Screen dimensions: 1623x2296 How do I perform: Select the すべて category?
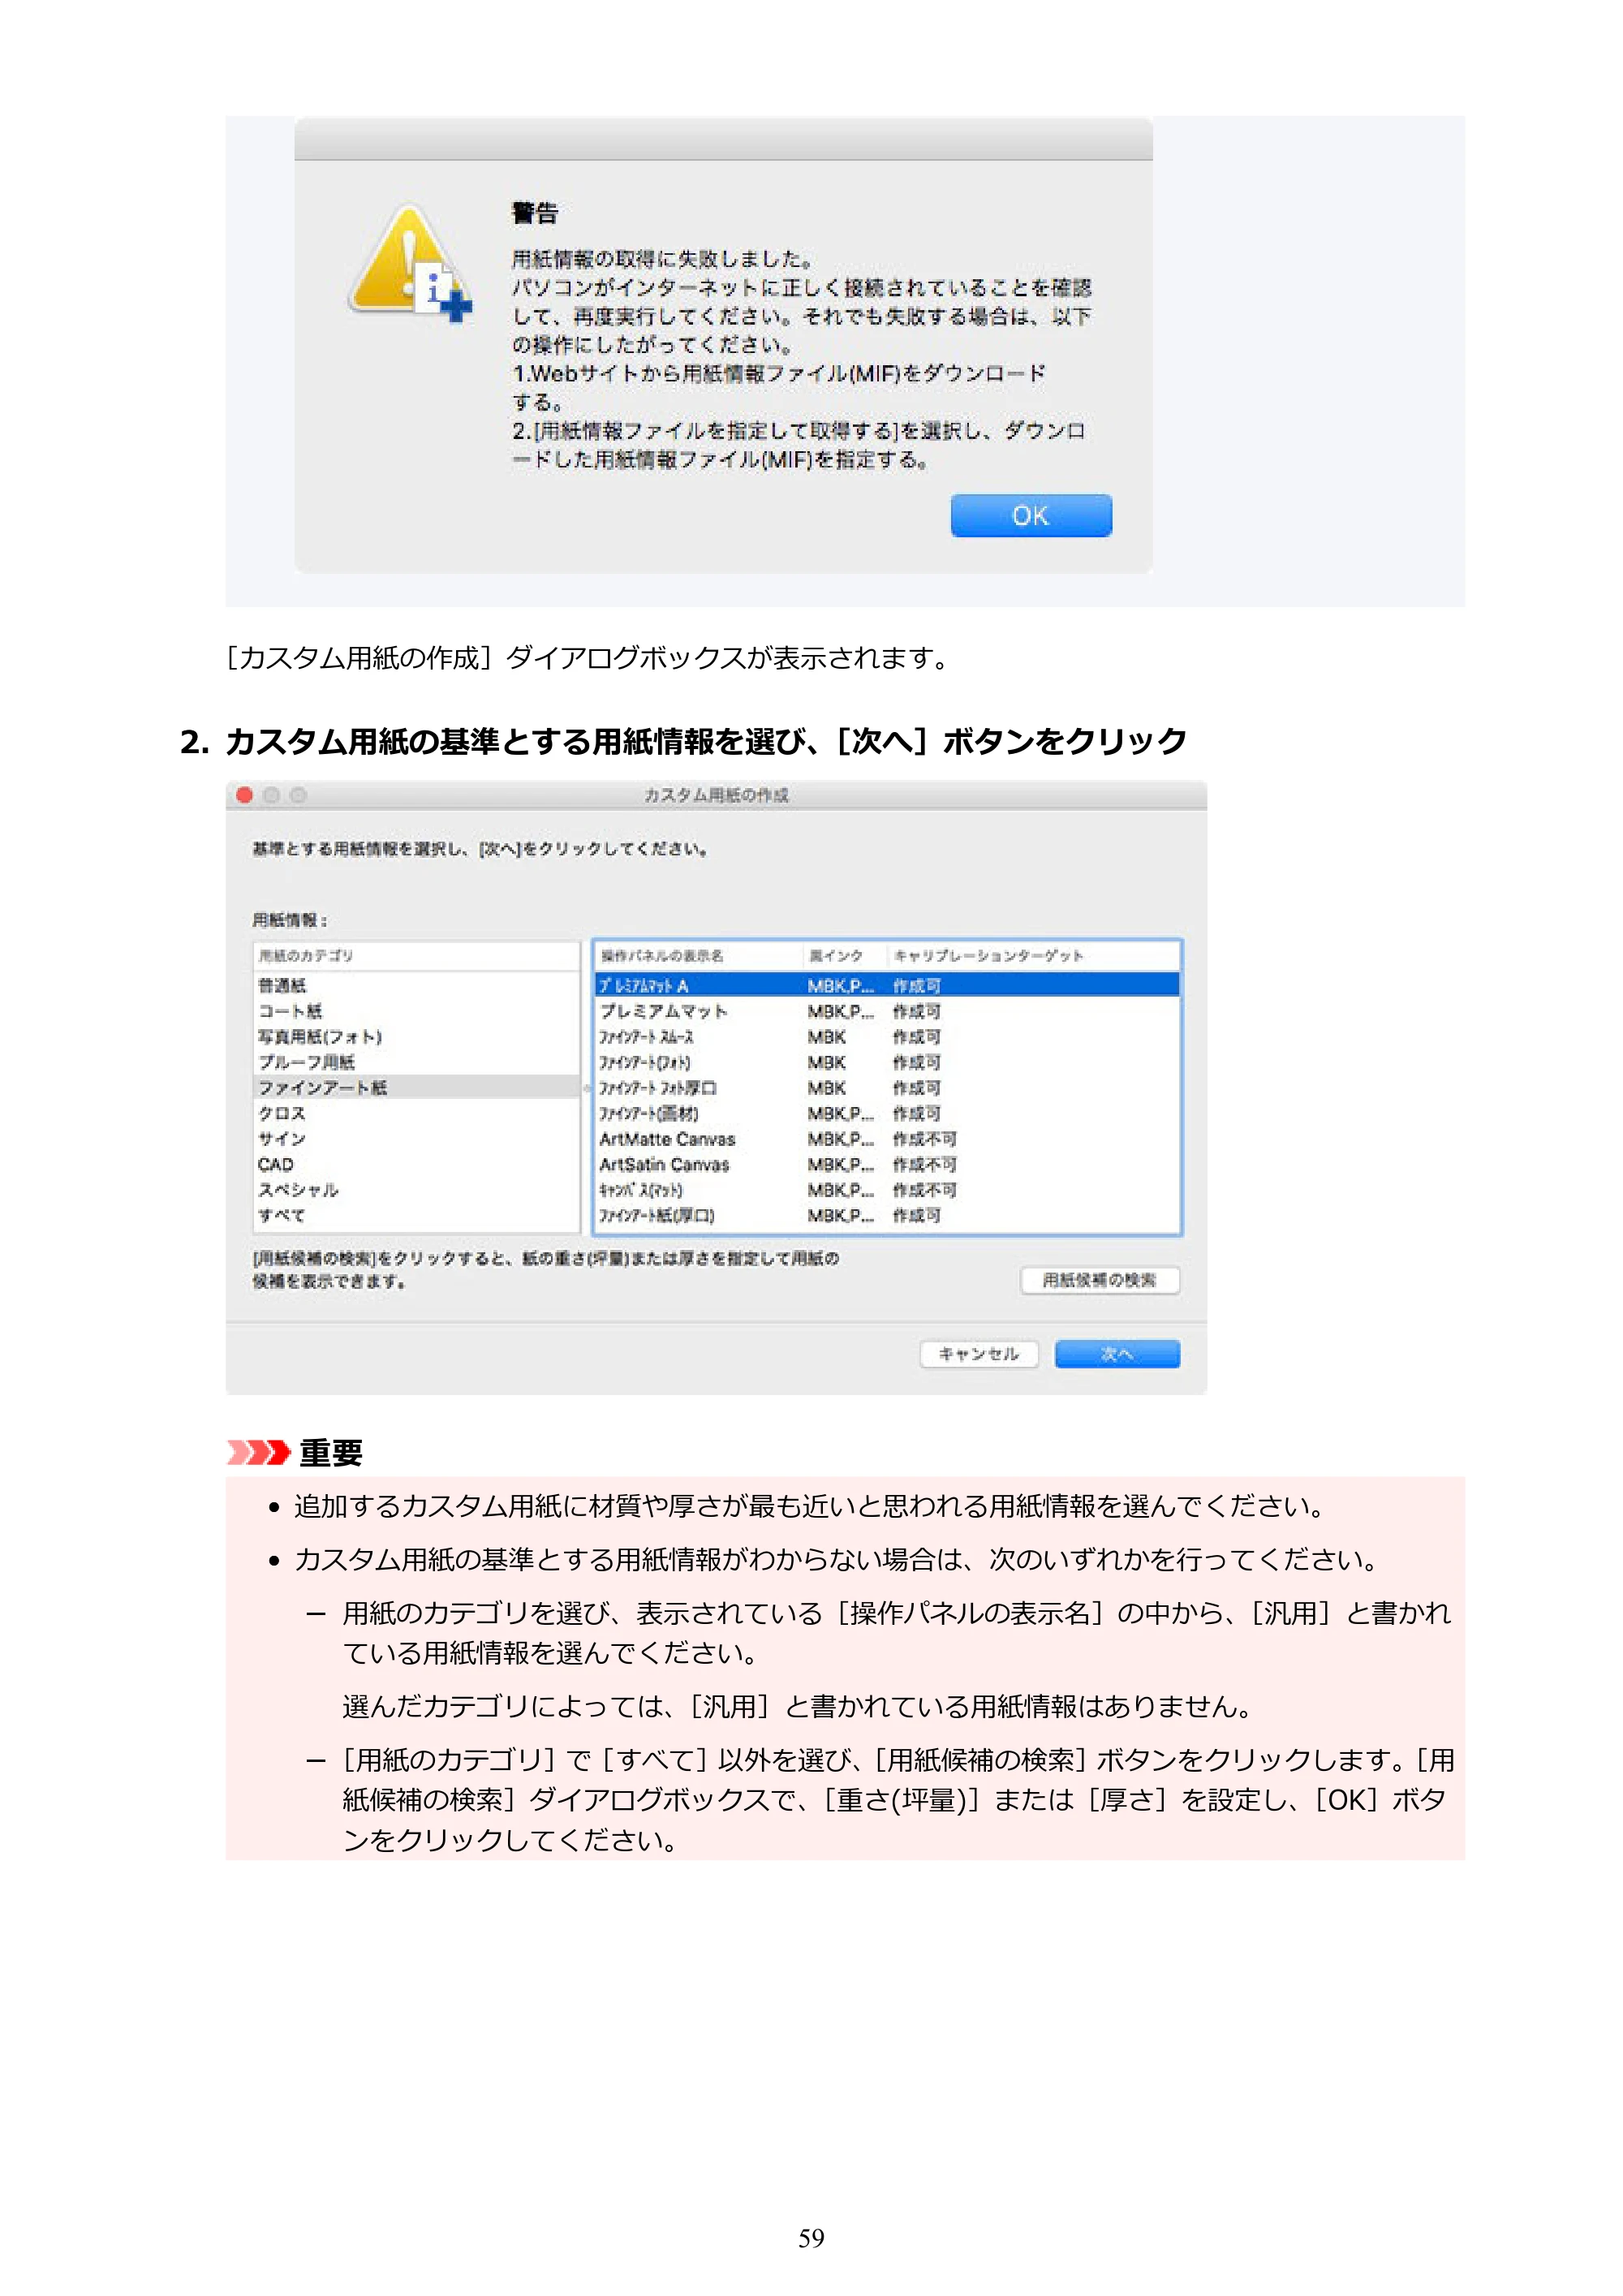[416, 1215]
